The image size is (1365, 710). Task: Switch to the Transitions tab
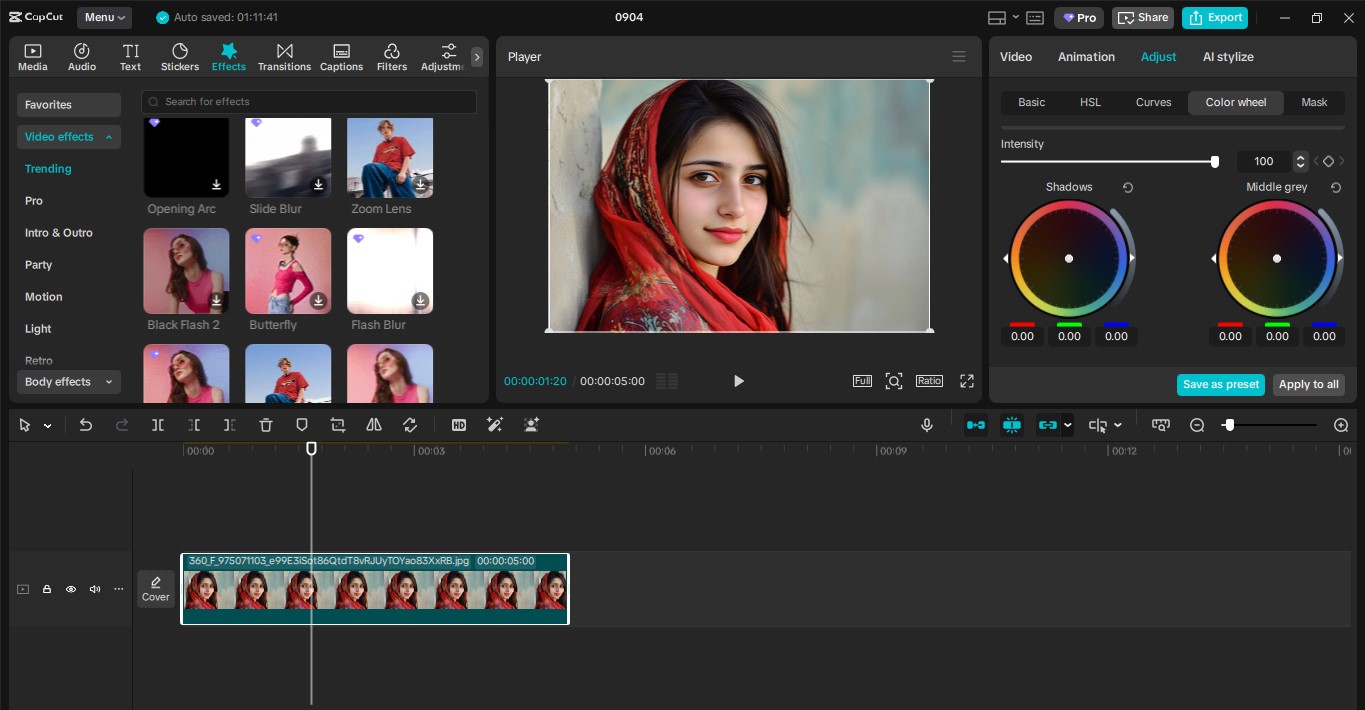tap(284, 56)
